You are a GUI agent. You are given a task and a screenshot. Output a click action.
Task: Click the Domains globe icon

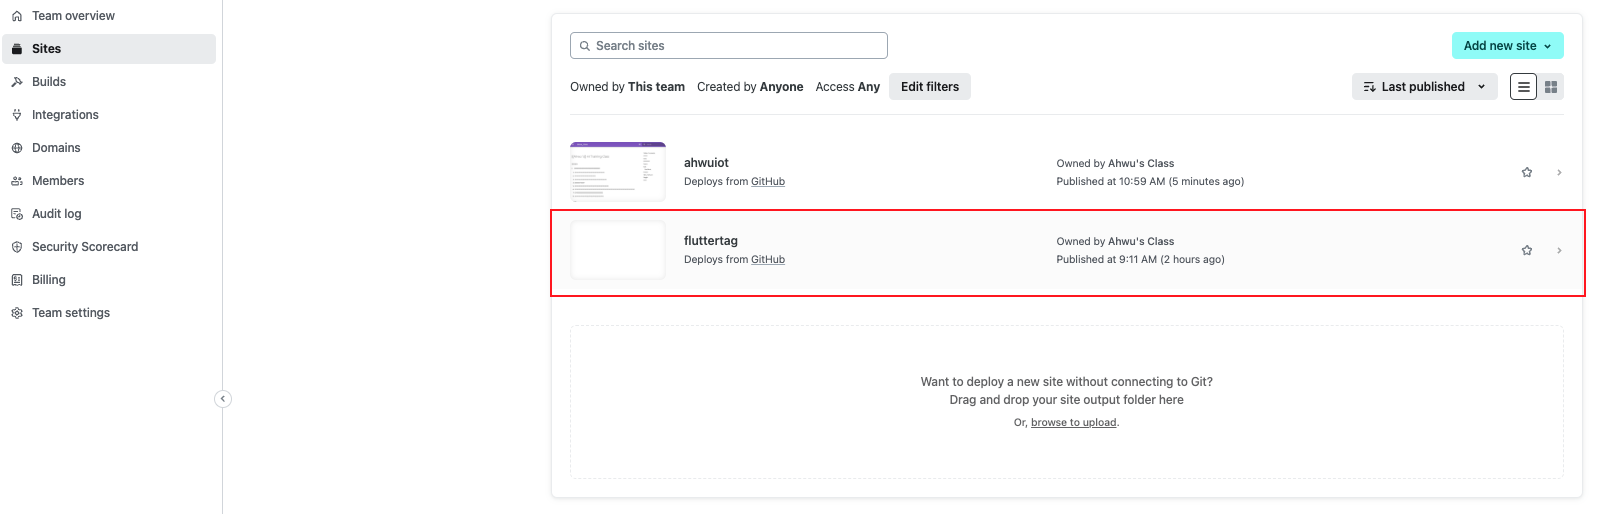tap(17, 148)
